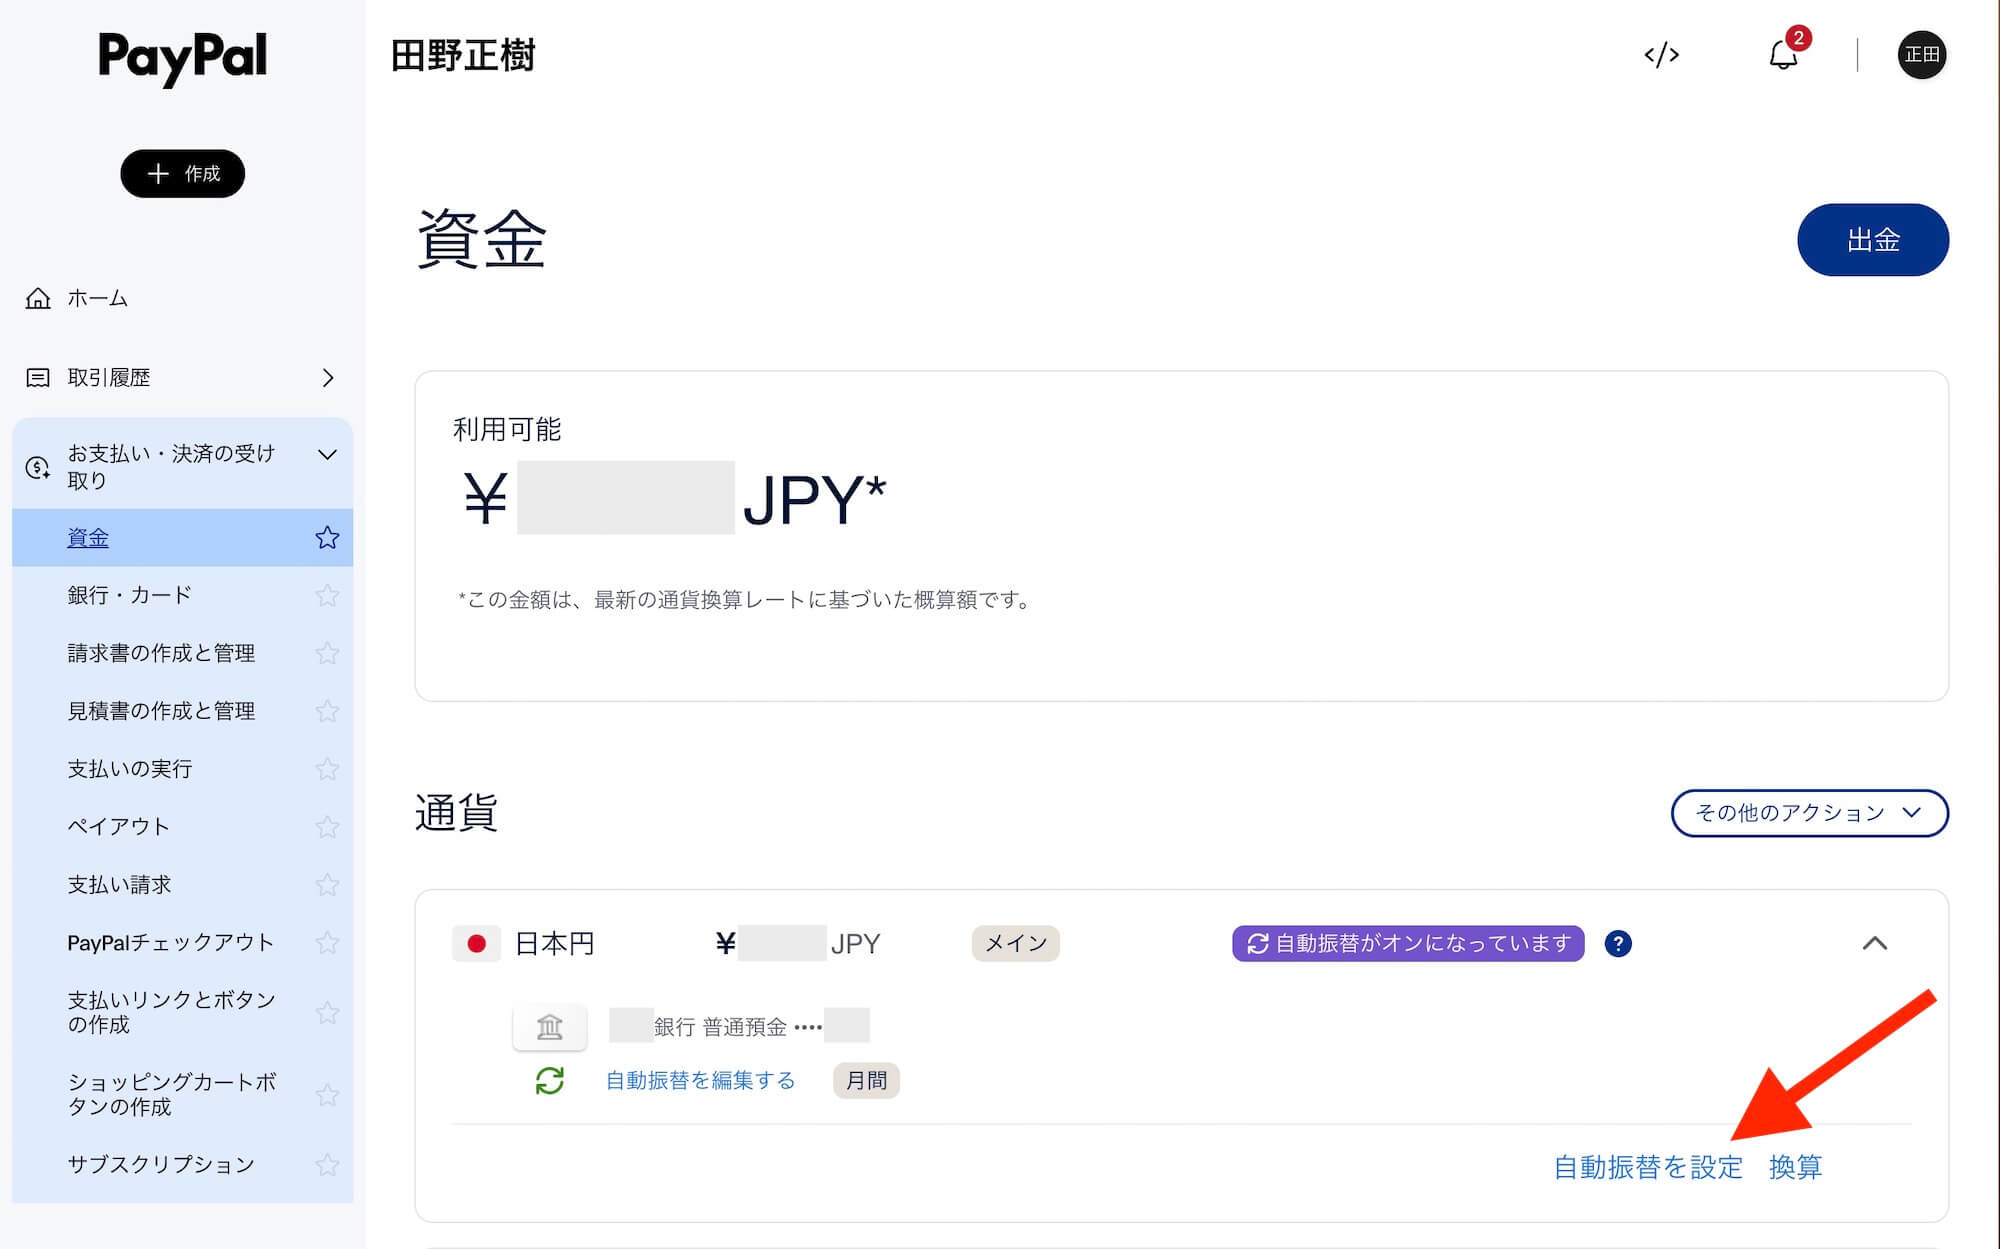The image size is (2000, 1249).
Task: Click the green auto-transfer refresh icon
Action: click(550, 1080)
